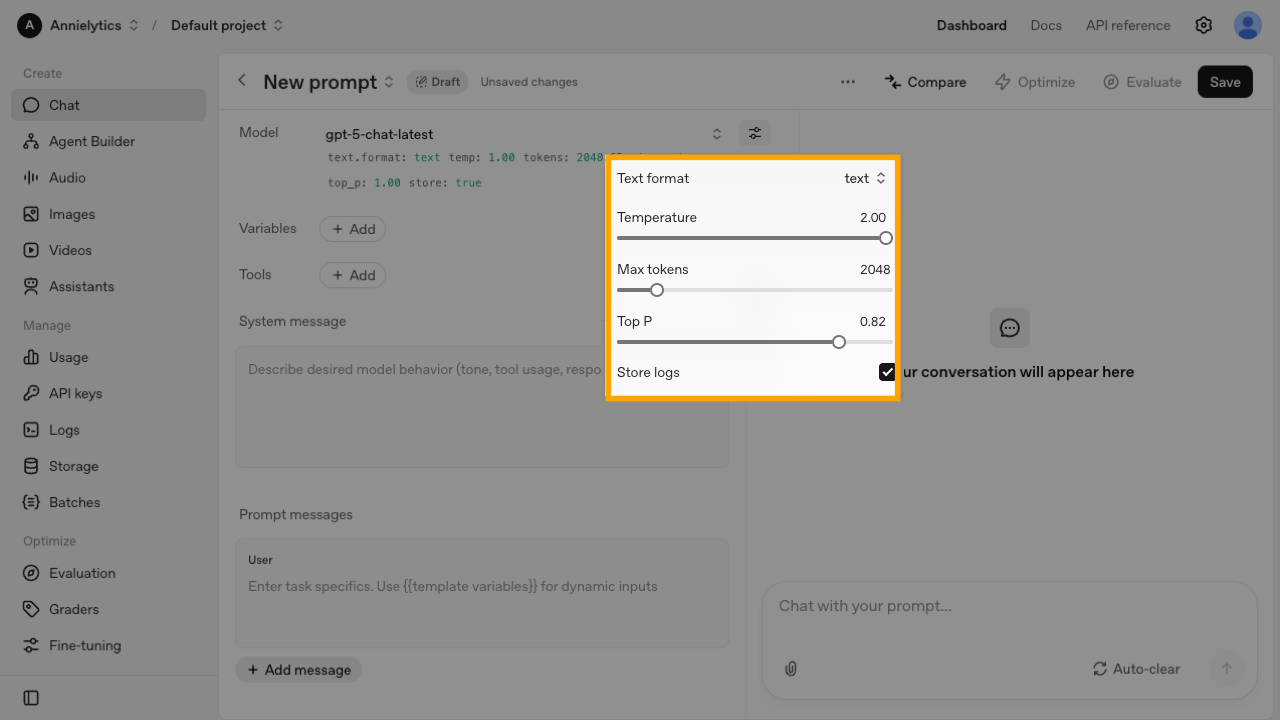Open the user profile avatar
The image size is (1280, 720).
[x=1247, y=25]
